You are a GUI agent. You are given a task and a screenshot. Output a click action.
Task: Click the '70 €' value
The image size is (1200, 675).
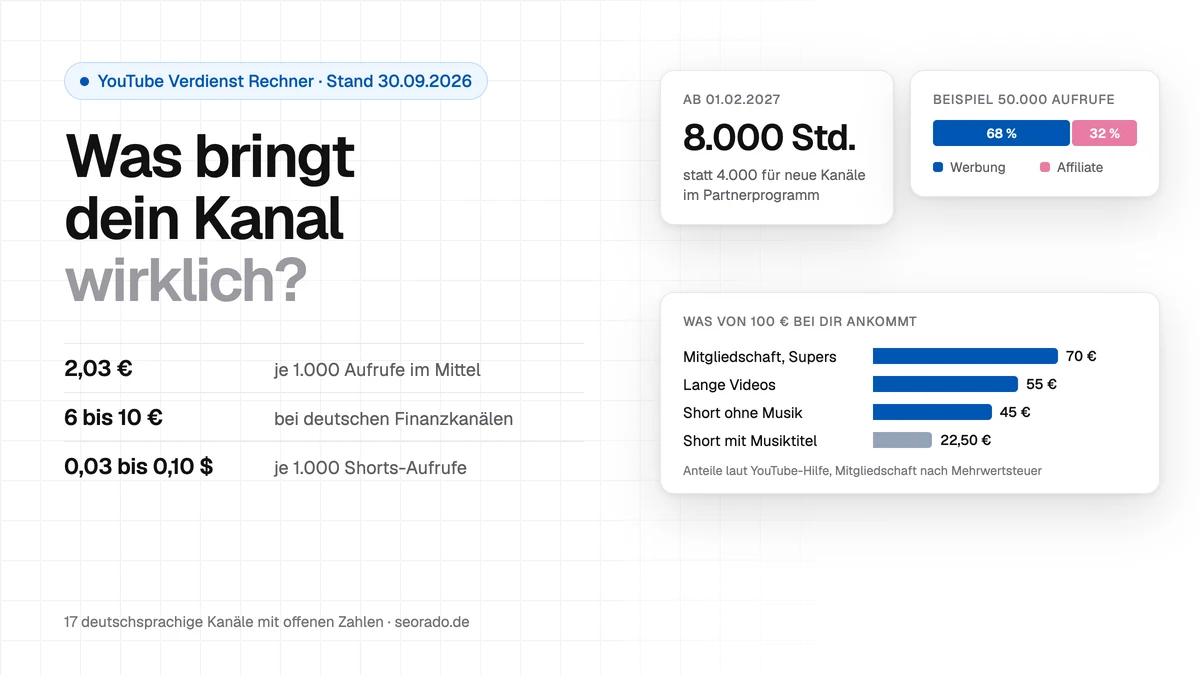point(1081,356)
